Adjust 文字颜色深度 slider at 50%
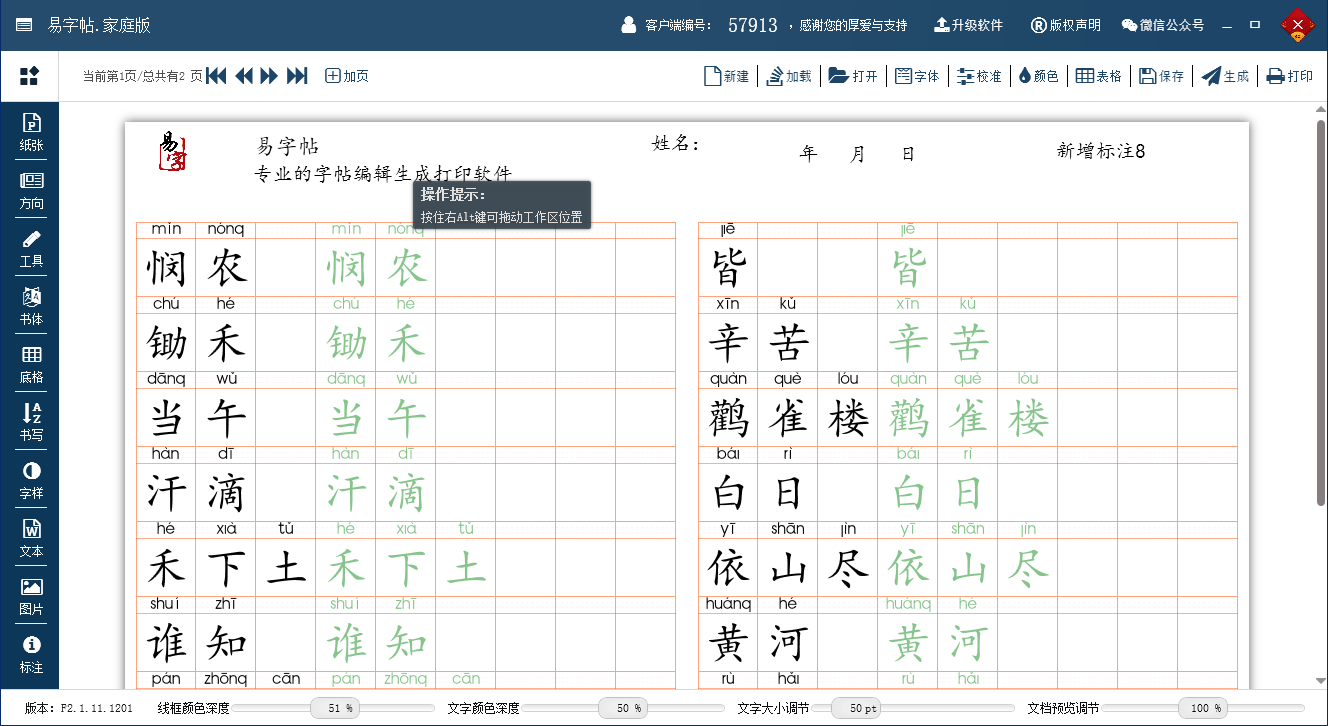The height and width of the screenshot is (726, 1328). tap(622, 708)
